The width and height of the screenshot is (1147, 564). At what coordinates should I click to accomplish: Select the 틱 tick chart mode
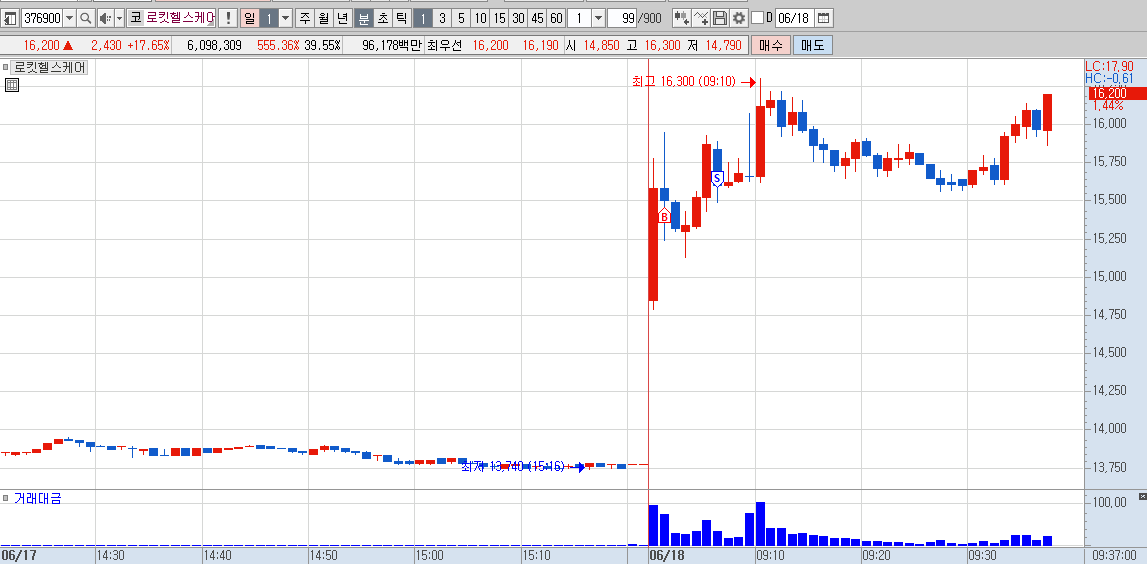pos(401,18)
